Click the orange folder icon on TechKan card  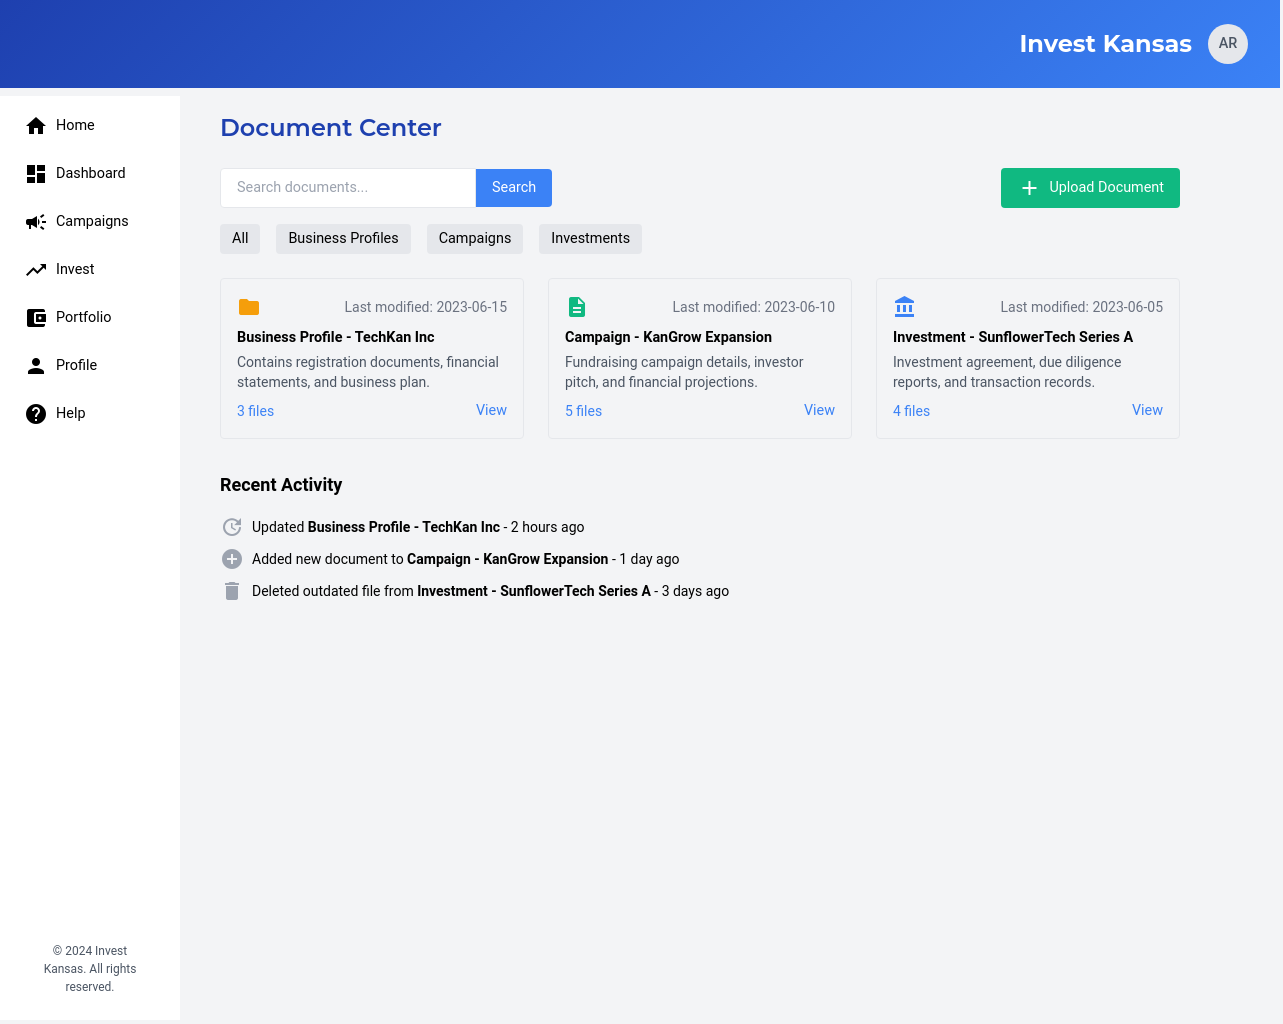(x=249, y=307)
